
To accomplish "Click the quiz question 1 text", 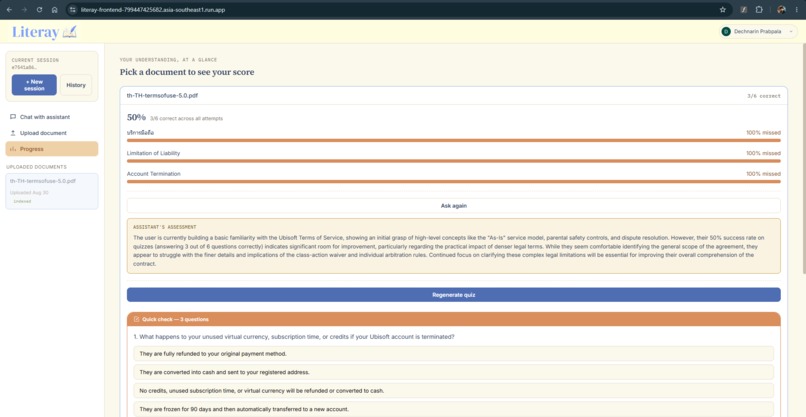I will point(294,337).
